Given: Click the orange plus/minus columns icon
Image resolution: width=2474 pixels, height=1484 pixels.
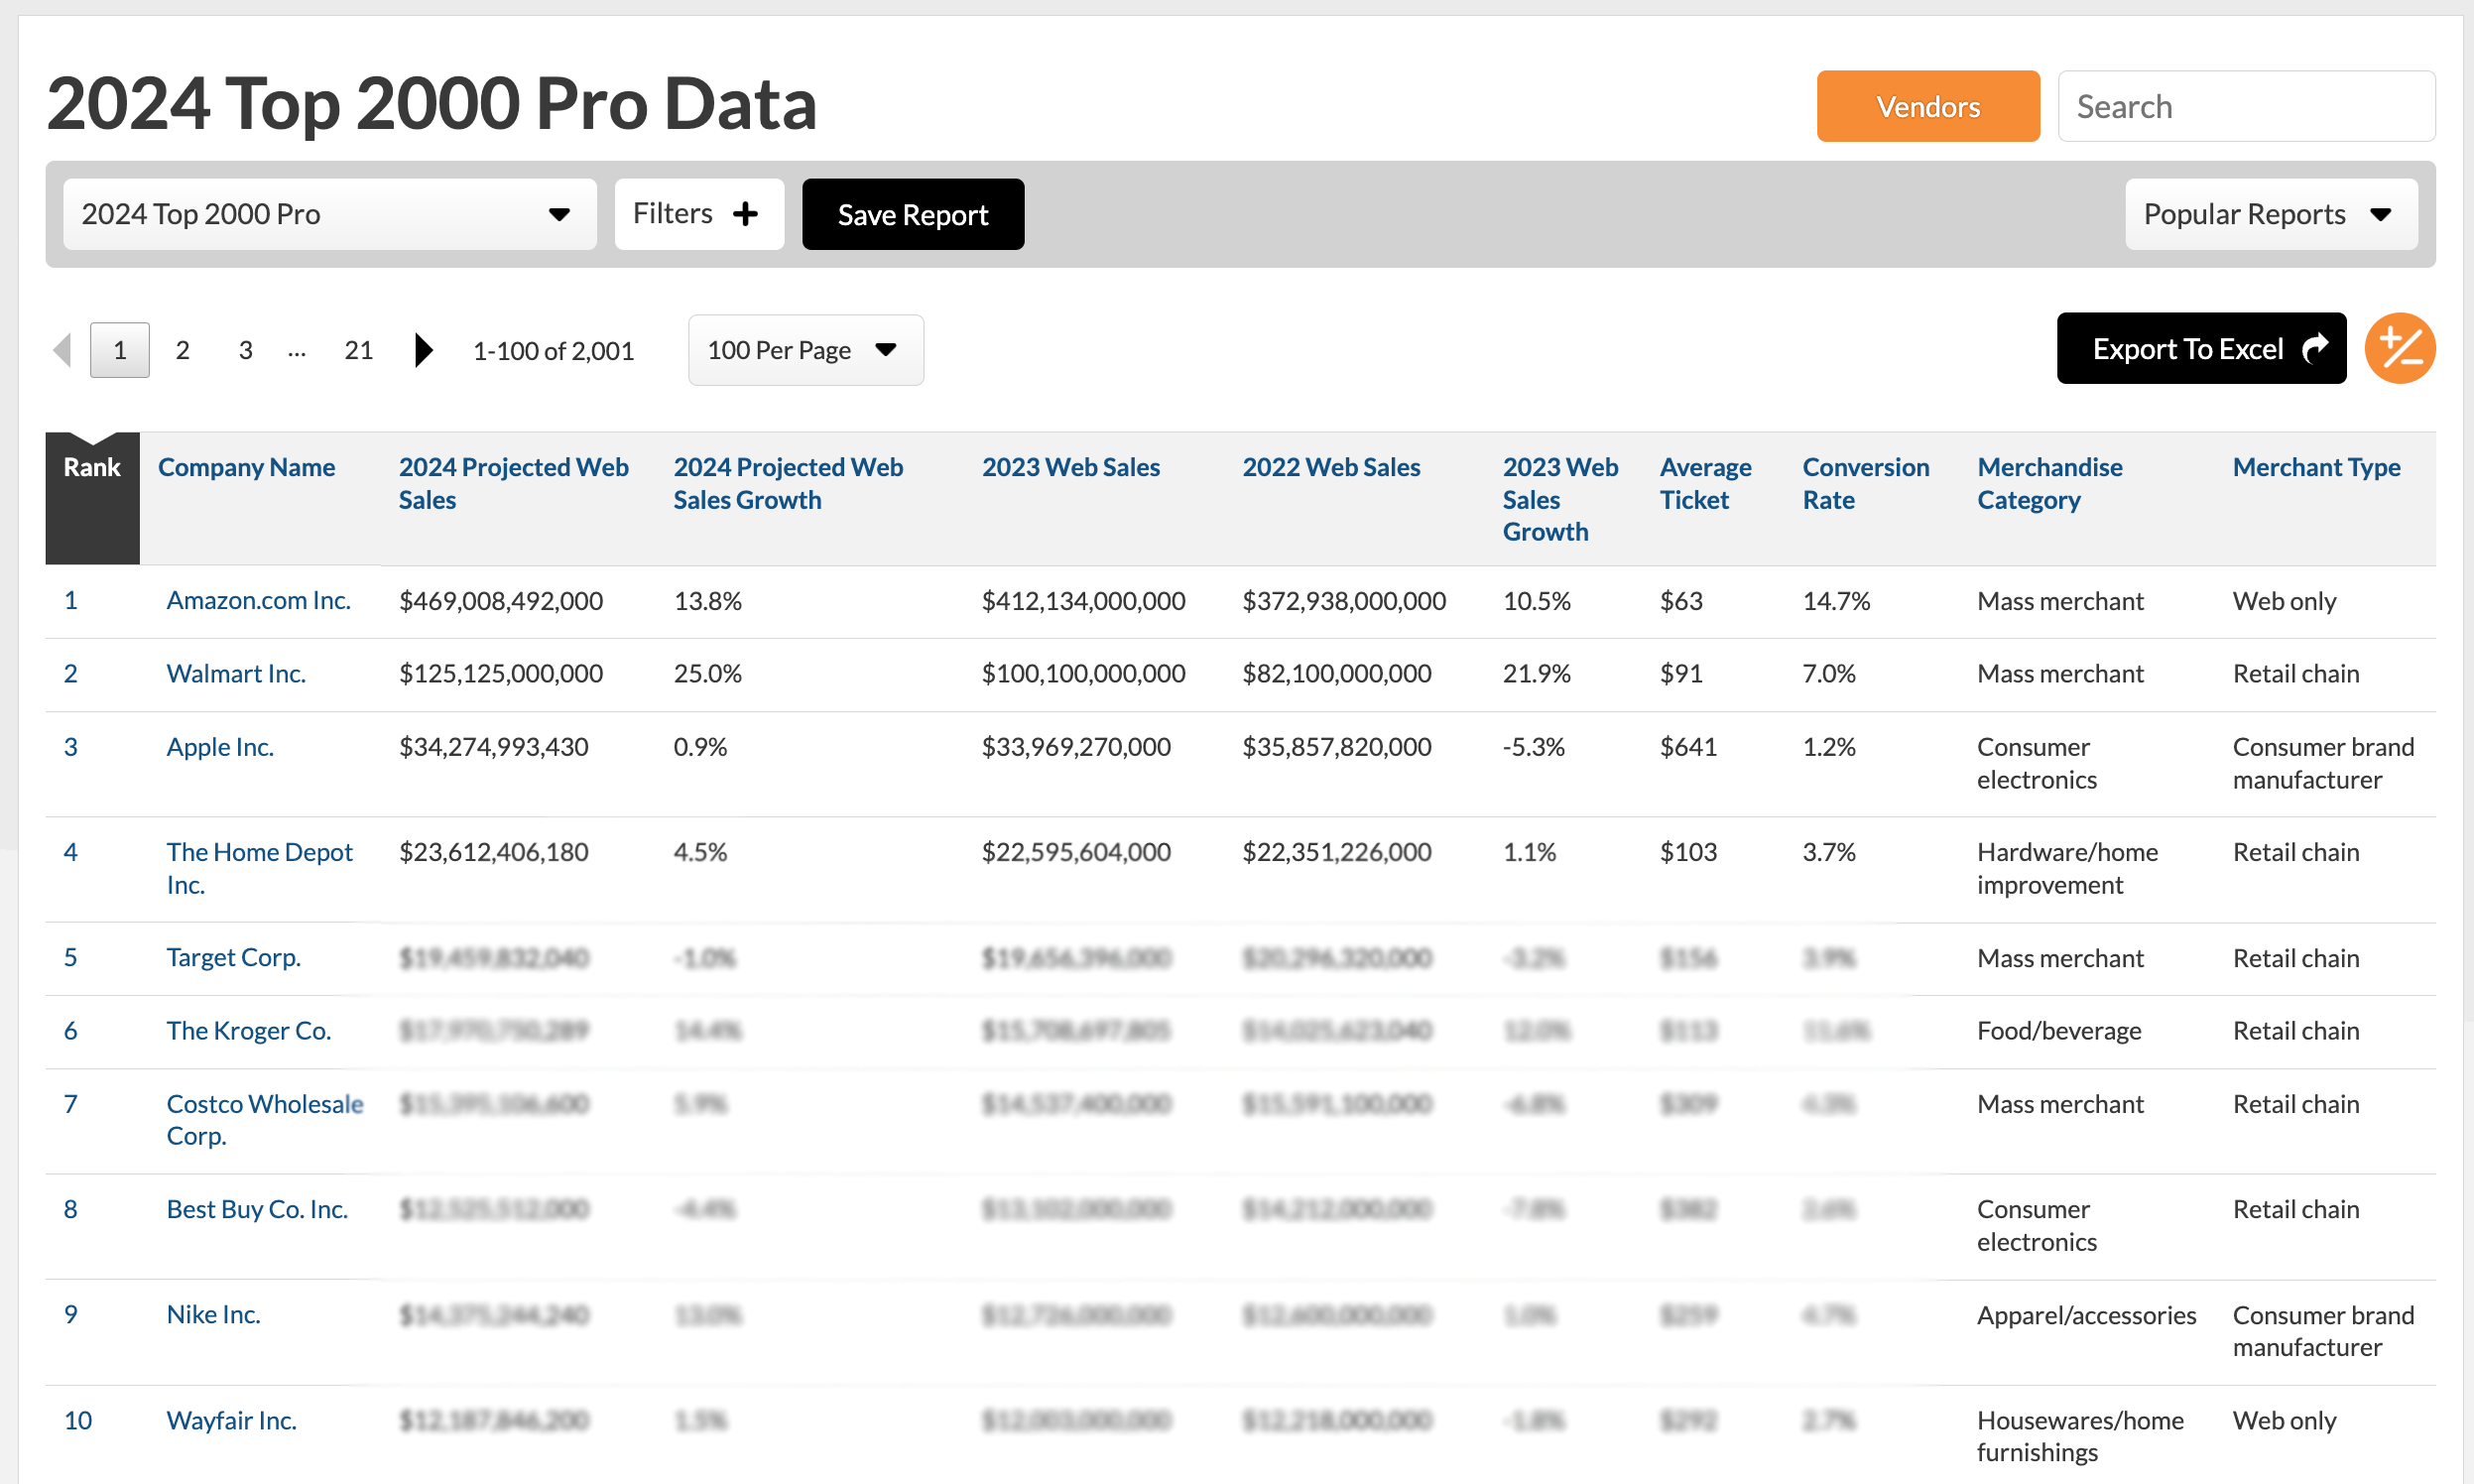Looking at the screenshot, I should (2399, 348).
